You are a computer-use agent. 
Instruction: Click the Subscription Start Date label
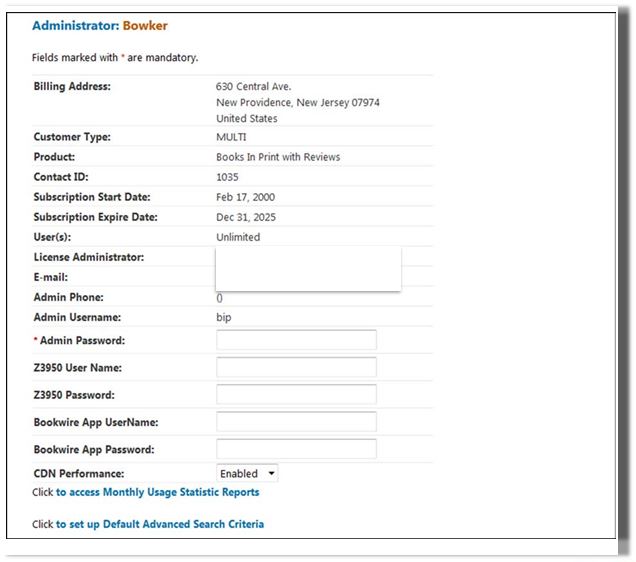92,197
